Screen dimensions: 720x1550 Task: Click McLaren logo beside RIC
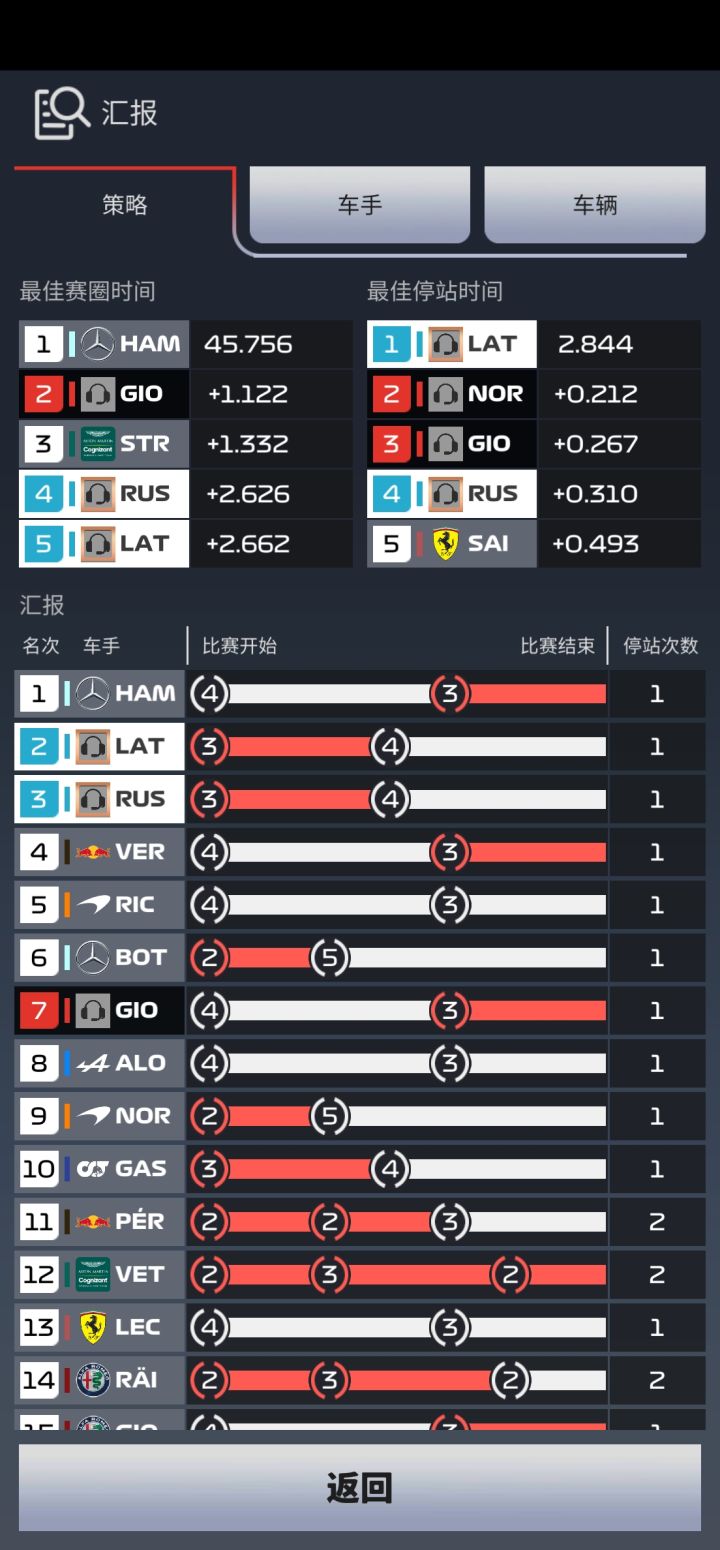point(94,905)
